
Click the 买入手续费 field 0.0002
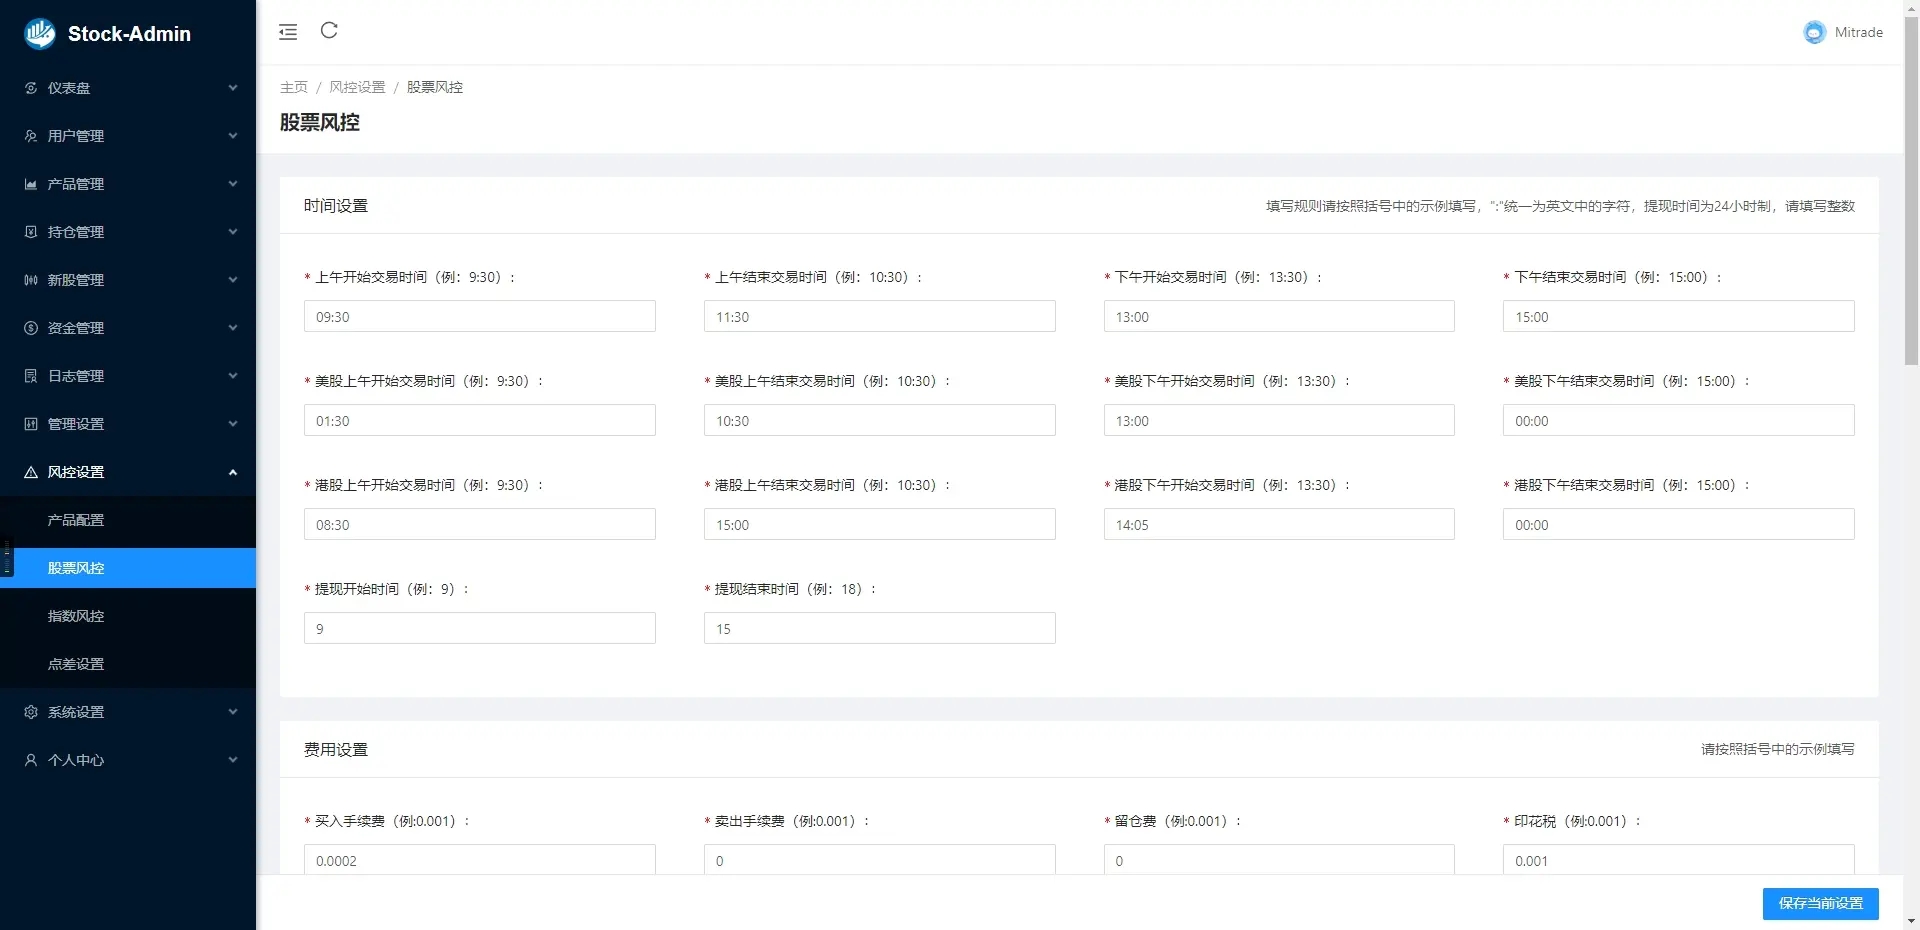tap(480, 859)
